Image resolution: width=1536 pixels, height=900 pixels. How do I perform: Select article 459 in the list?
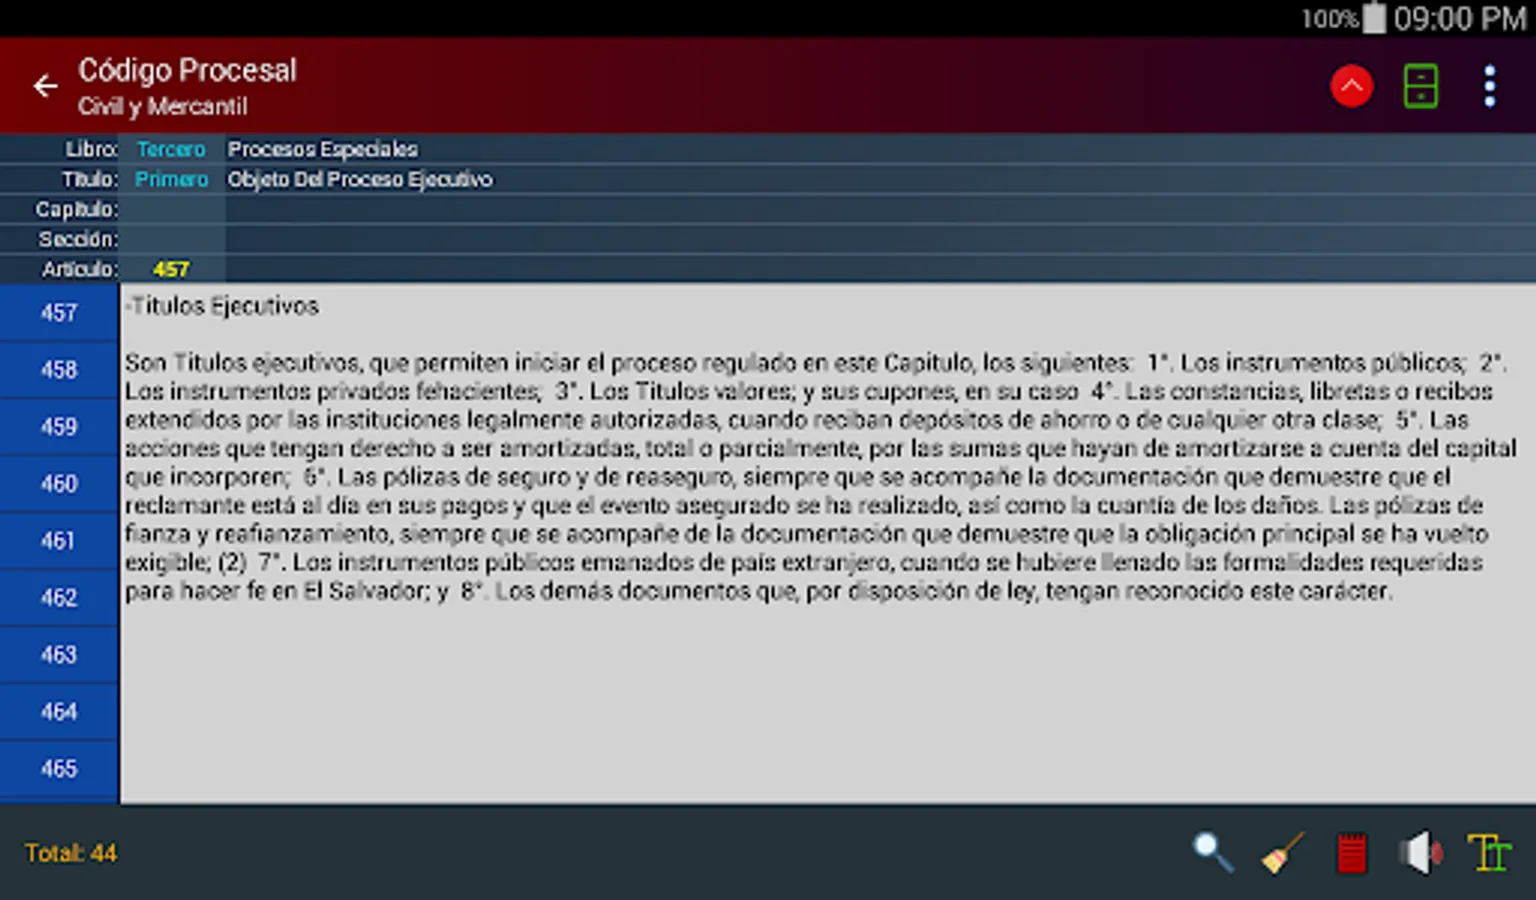(59, 427)
